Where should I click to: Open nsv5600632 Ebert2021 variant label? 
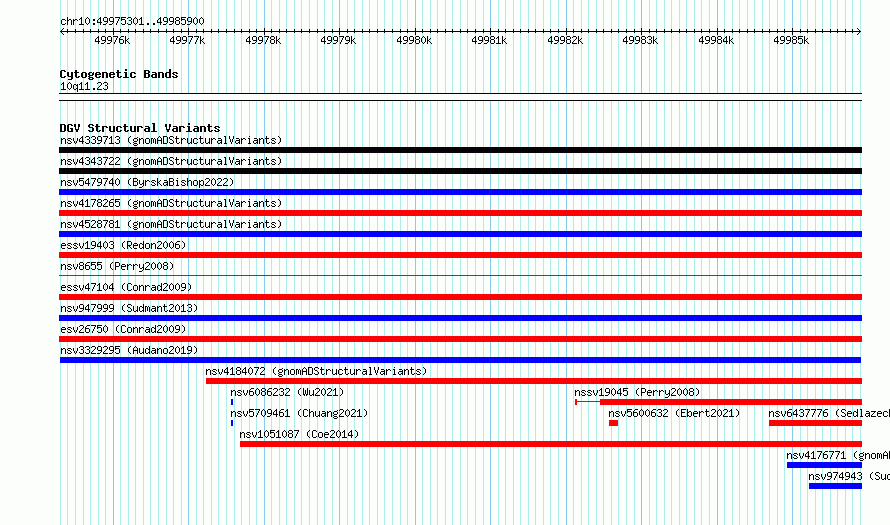coord(674,413)
